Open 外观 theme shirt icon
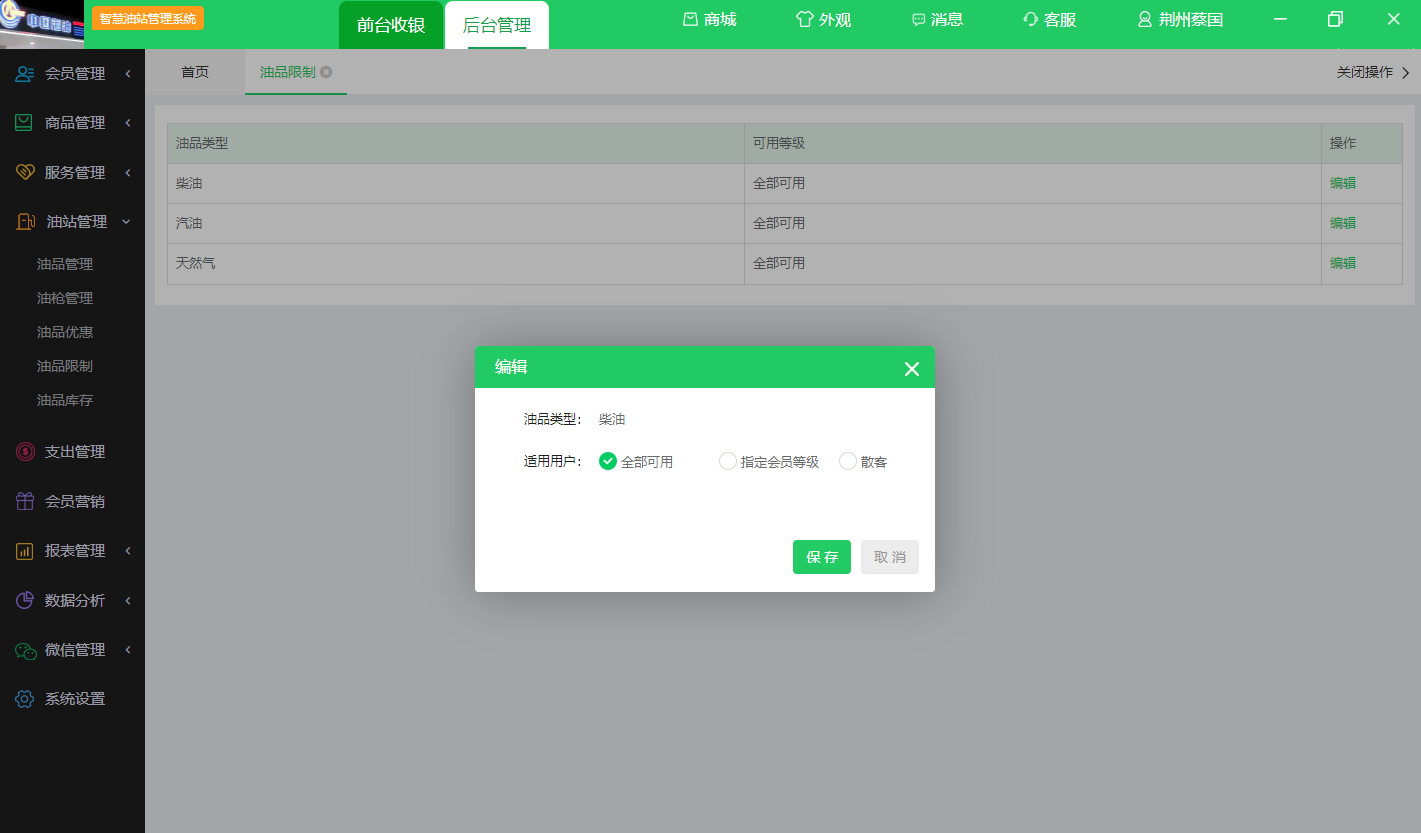This screenshot has height=833, width=1421. (x=804, y=19)
